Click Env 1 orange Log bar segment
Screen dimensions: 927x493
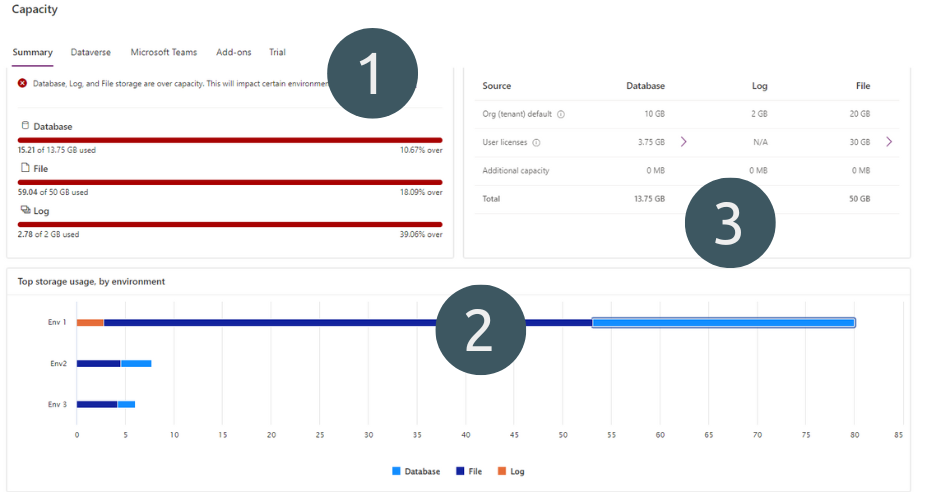tap(90, 322)
